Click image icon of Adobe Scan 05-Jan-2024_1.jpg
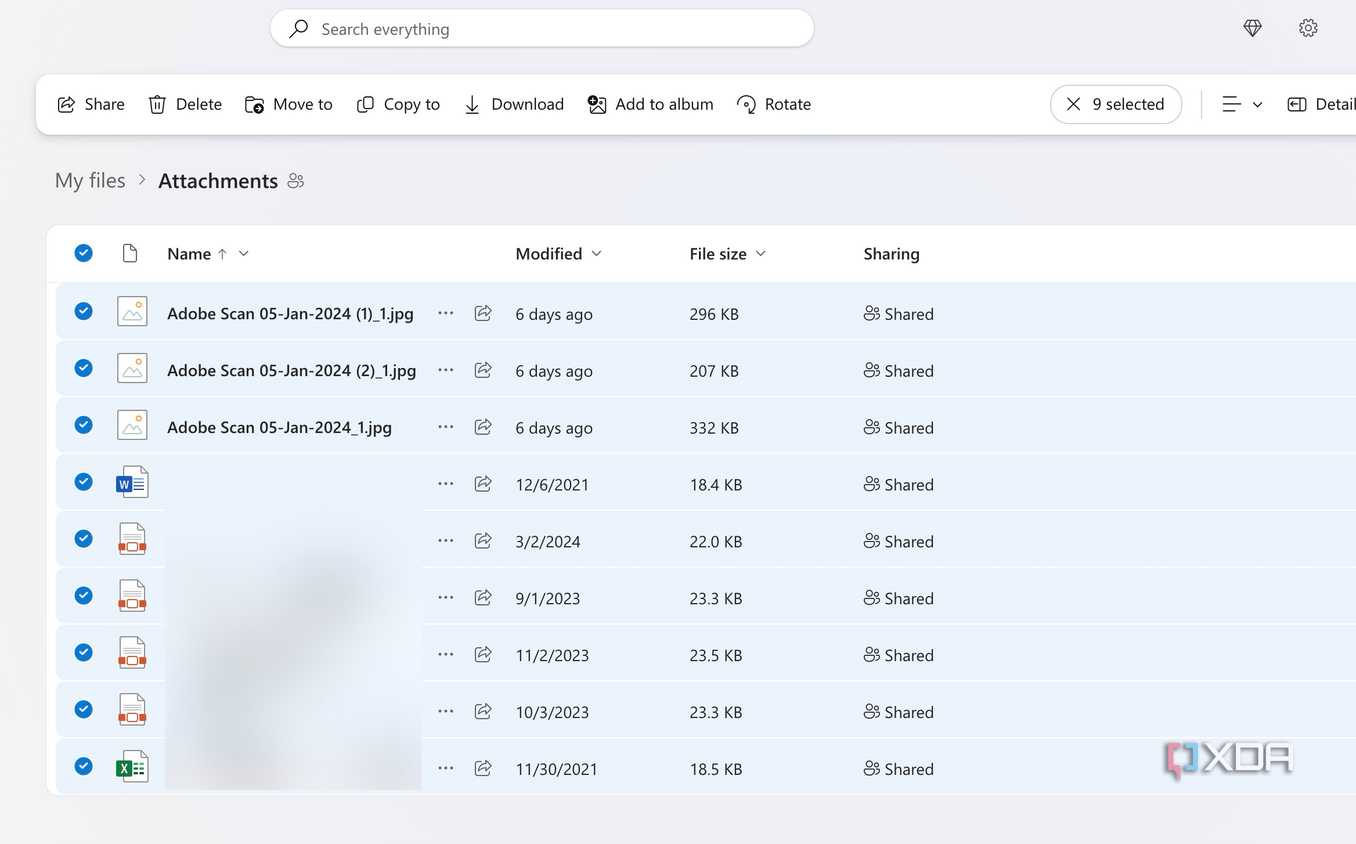Viewport: 1356px width, 844px height. pyautogui.click(x=132, y=425)
